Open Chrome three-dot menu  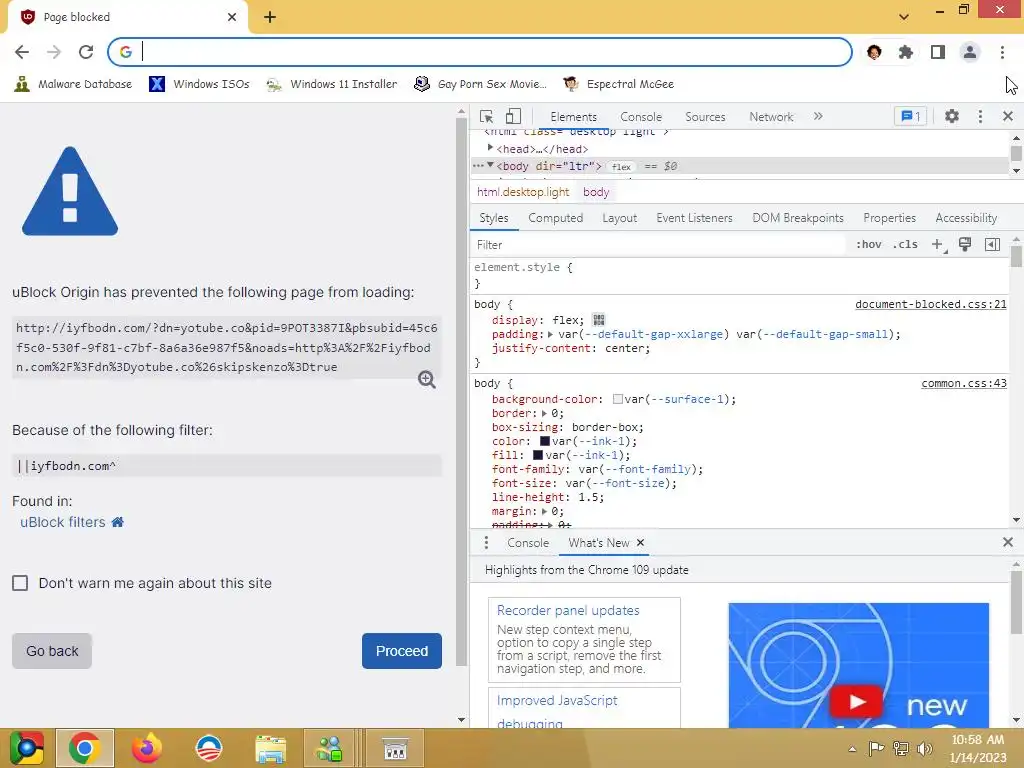point(1002,52)
